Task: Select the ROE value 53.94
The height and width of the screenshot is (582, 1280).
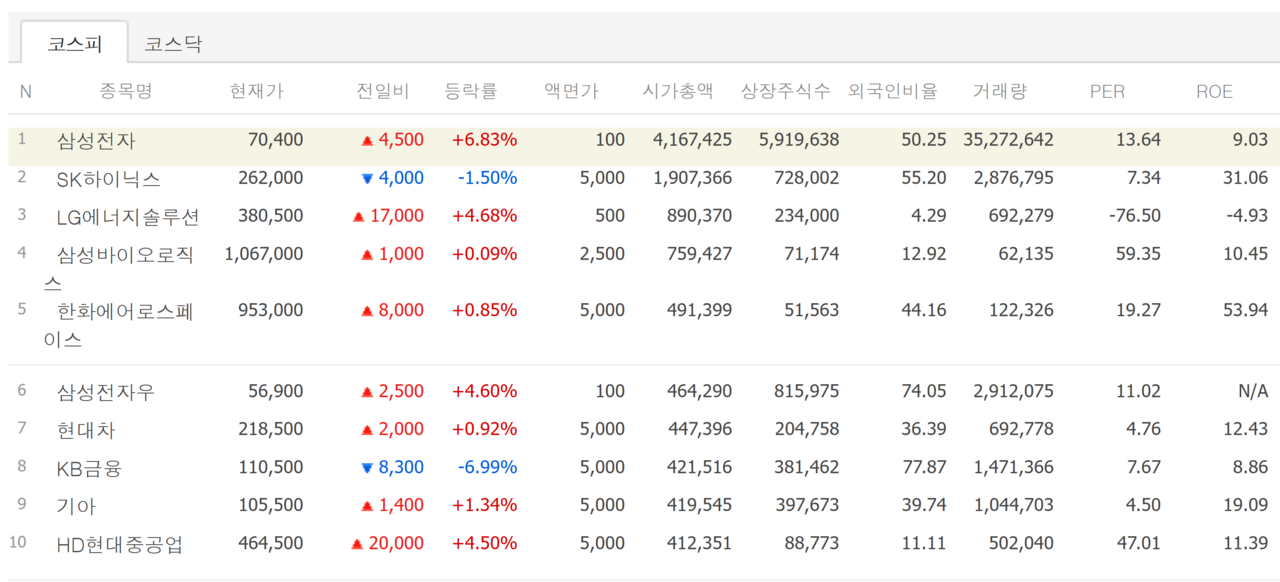Action: point(1245,310)
